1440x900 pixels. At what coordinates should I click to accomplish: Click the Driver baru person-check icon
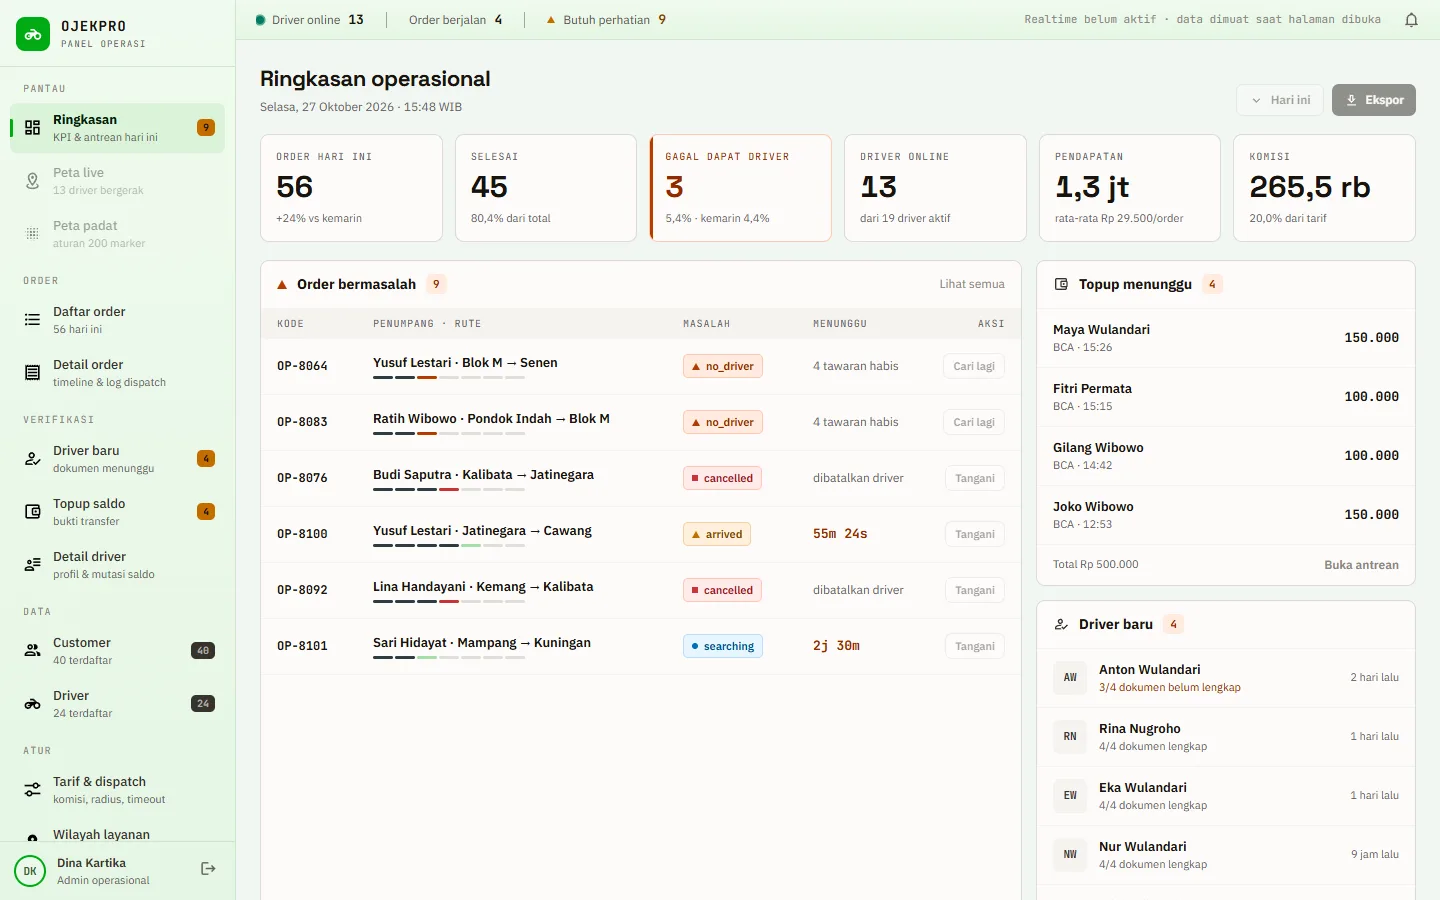[33, 459]
